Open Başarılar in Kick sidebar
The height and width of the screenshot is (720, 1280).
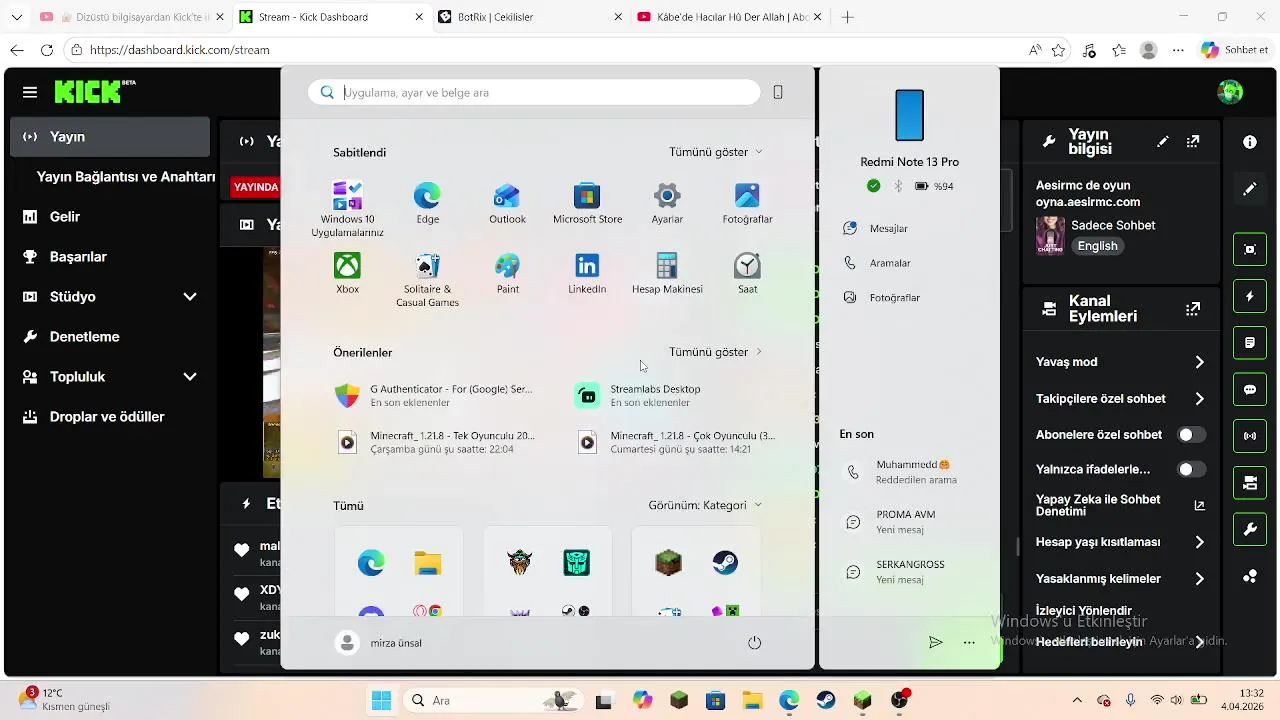pos(110,257)
